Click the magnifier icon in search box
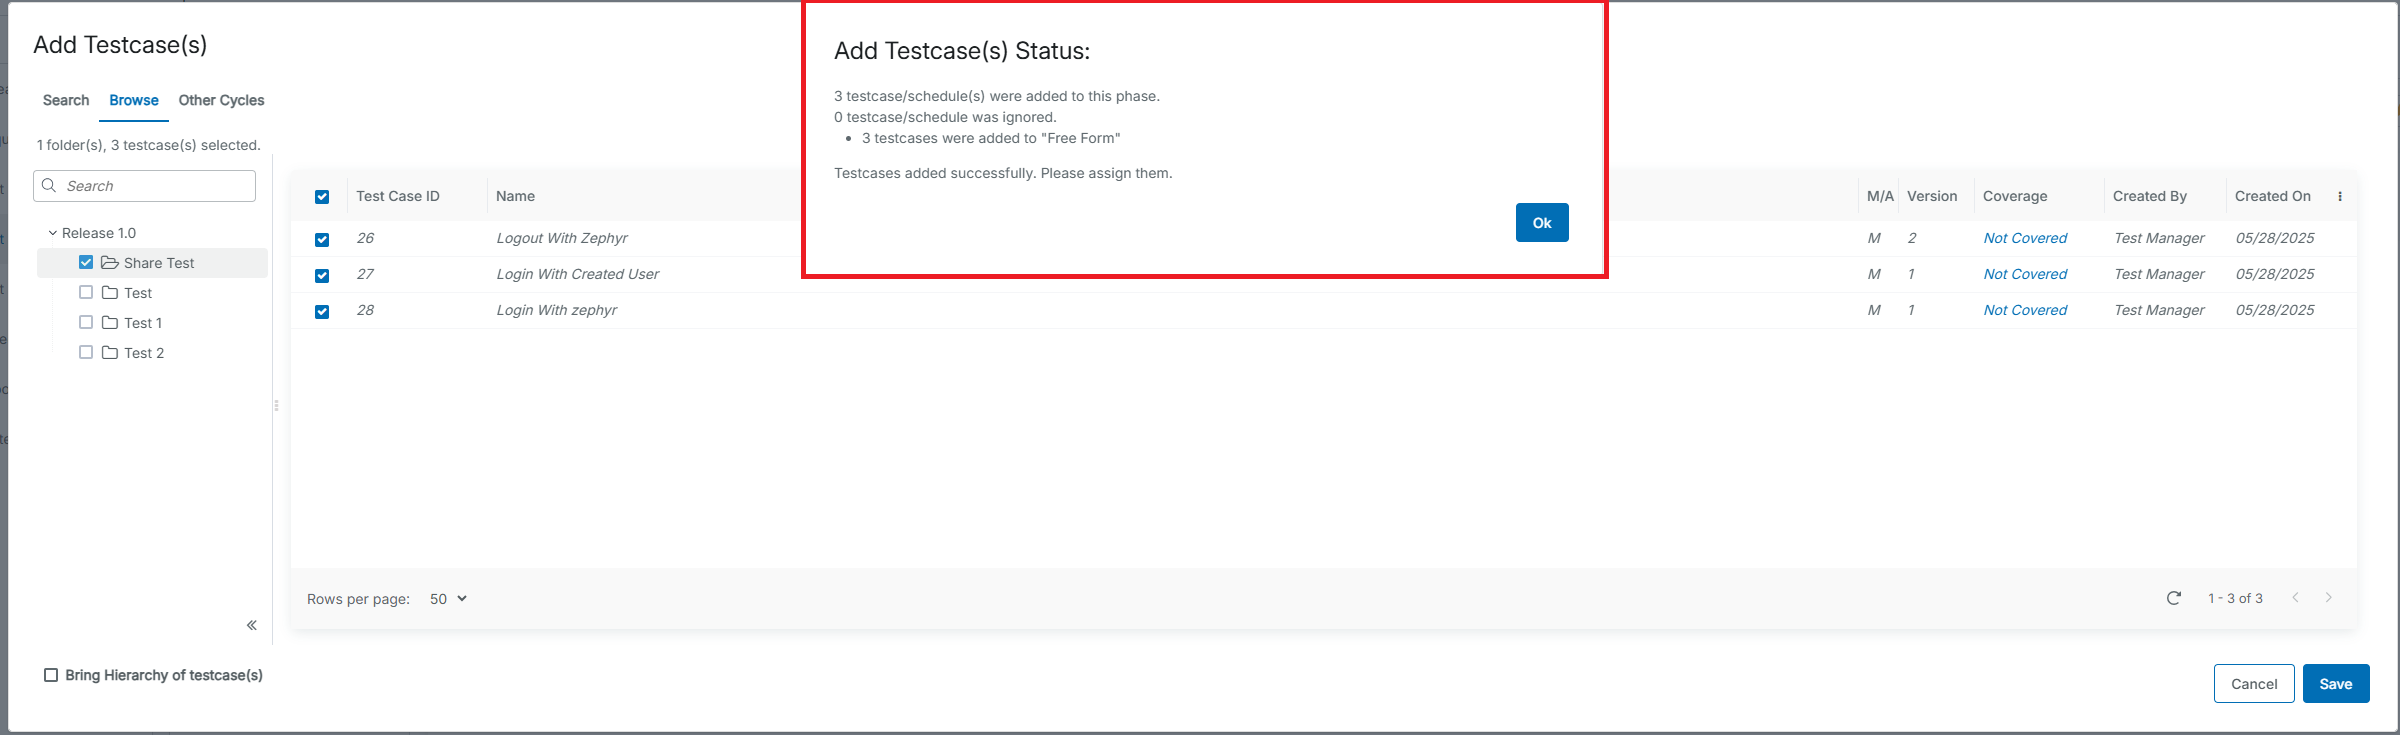2400x735 pixels. tap(49, 186)
